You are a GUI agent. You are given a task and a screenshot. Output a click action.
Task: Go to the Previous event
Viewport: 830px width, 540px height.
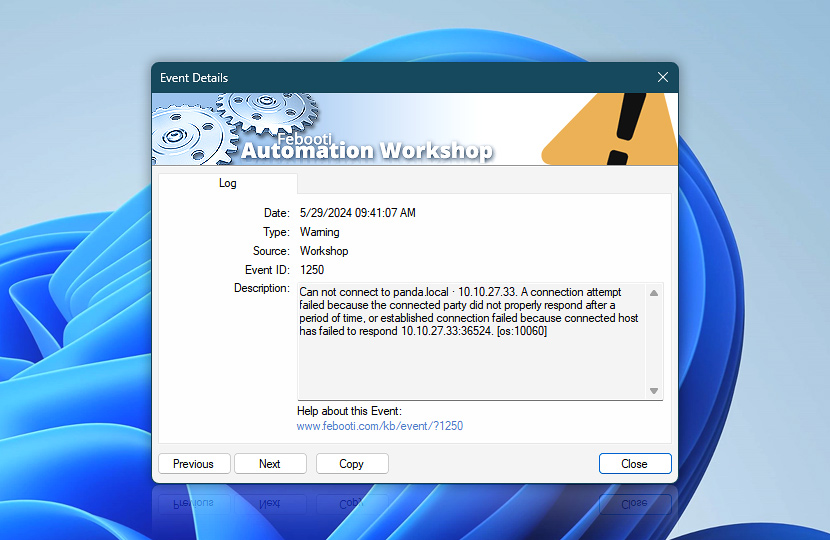click(x=194, y=464)
